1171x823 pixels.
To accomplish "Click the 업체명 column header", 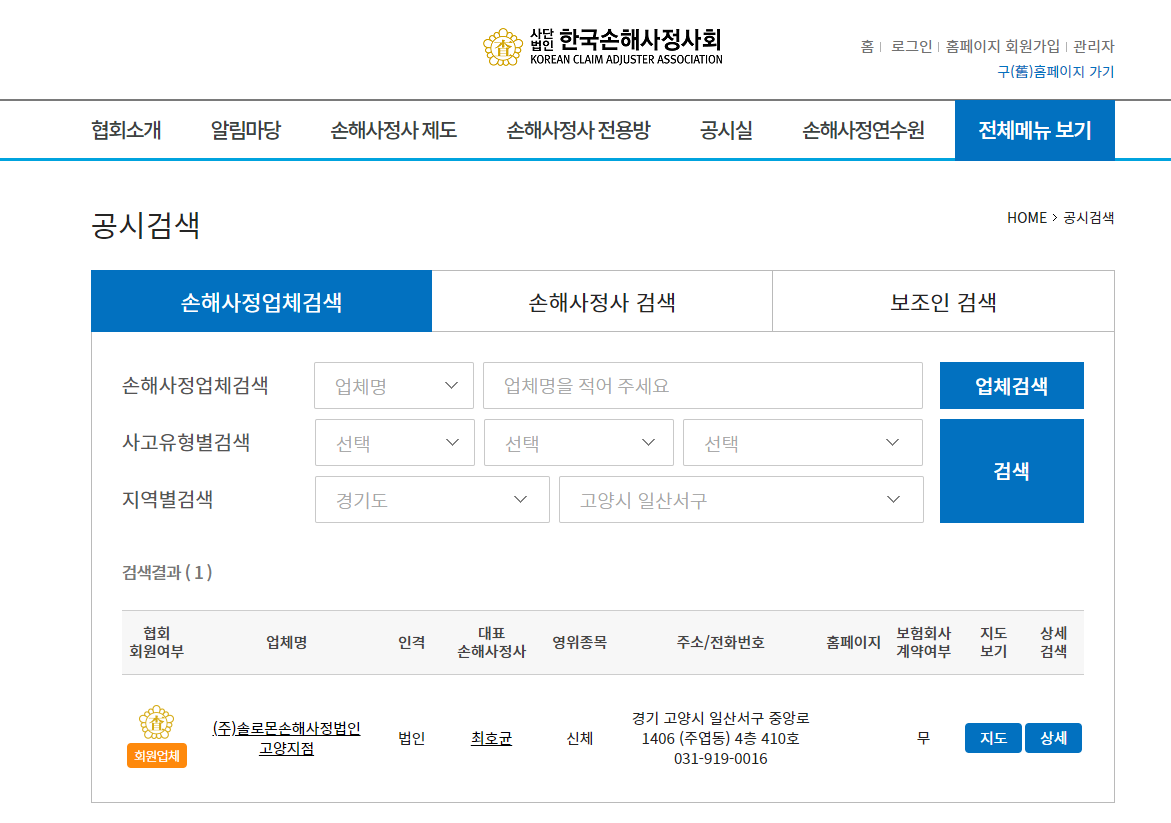I will (287, 642).
